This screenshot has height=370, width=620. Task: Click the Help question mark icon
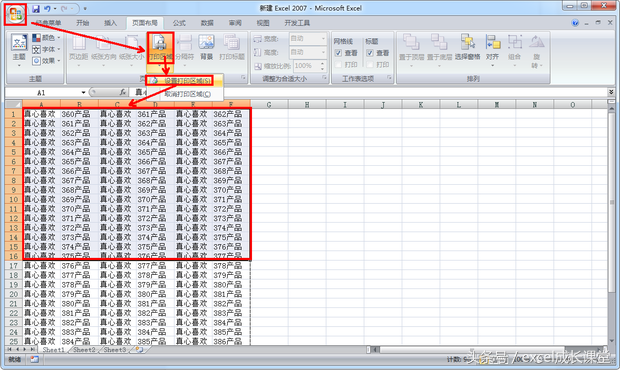pos(575,23)
